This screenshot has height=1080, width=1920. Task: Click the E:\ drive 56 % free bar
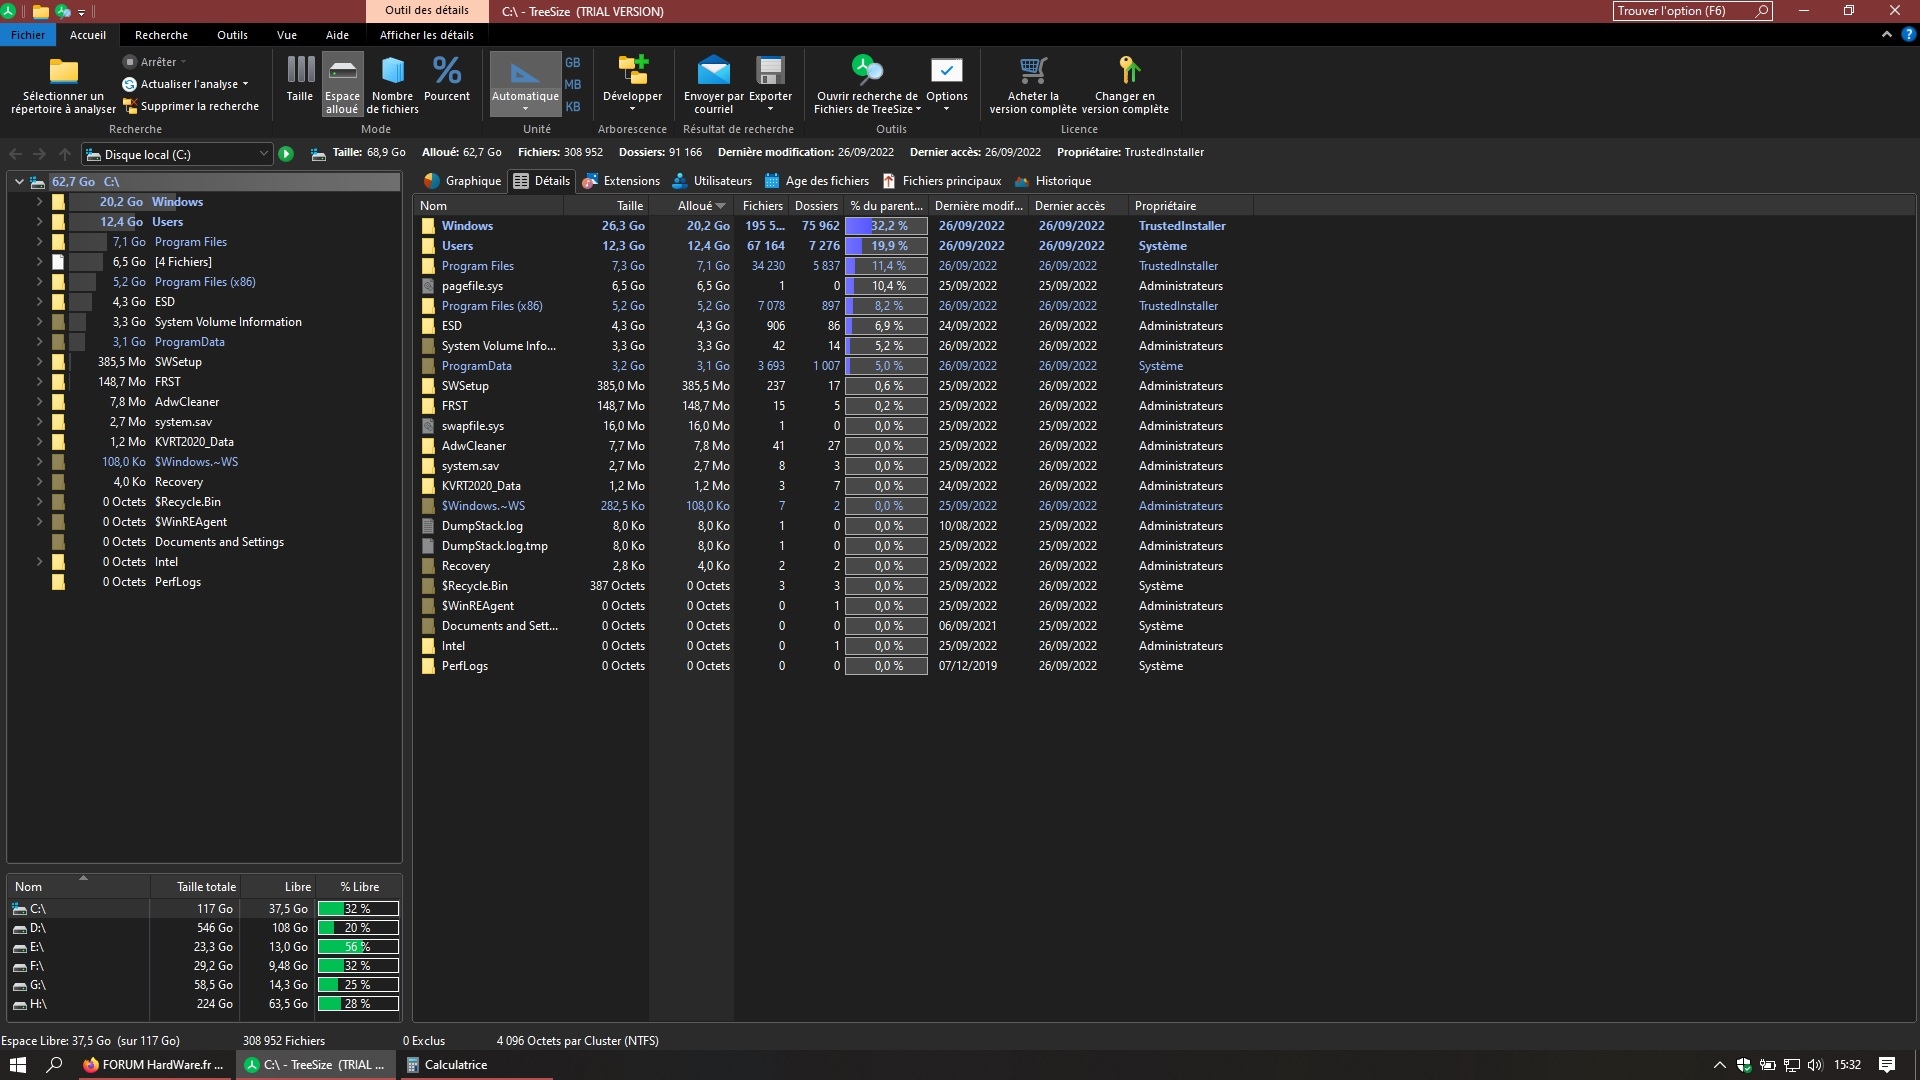tap(358, 947)
